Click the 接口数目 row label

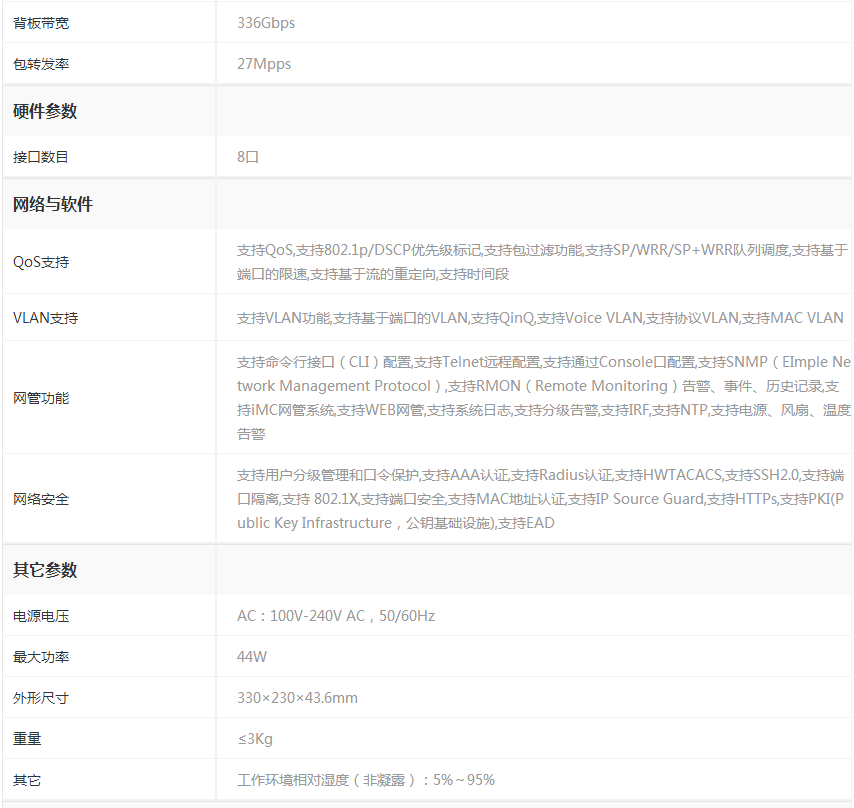click(41, 157)
